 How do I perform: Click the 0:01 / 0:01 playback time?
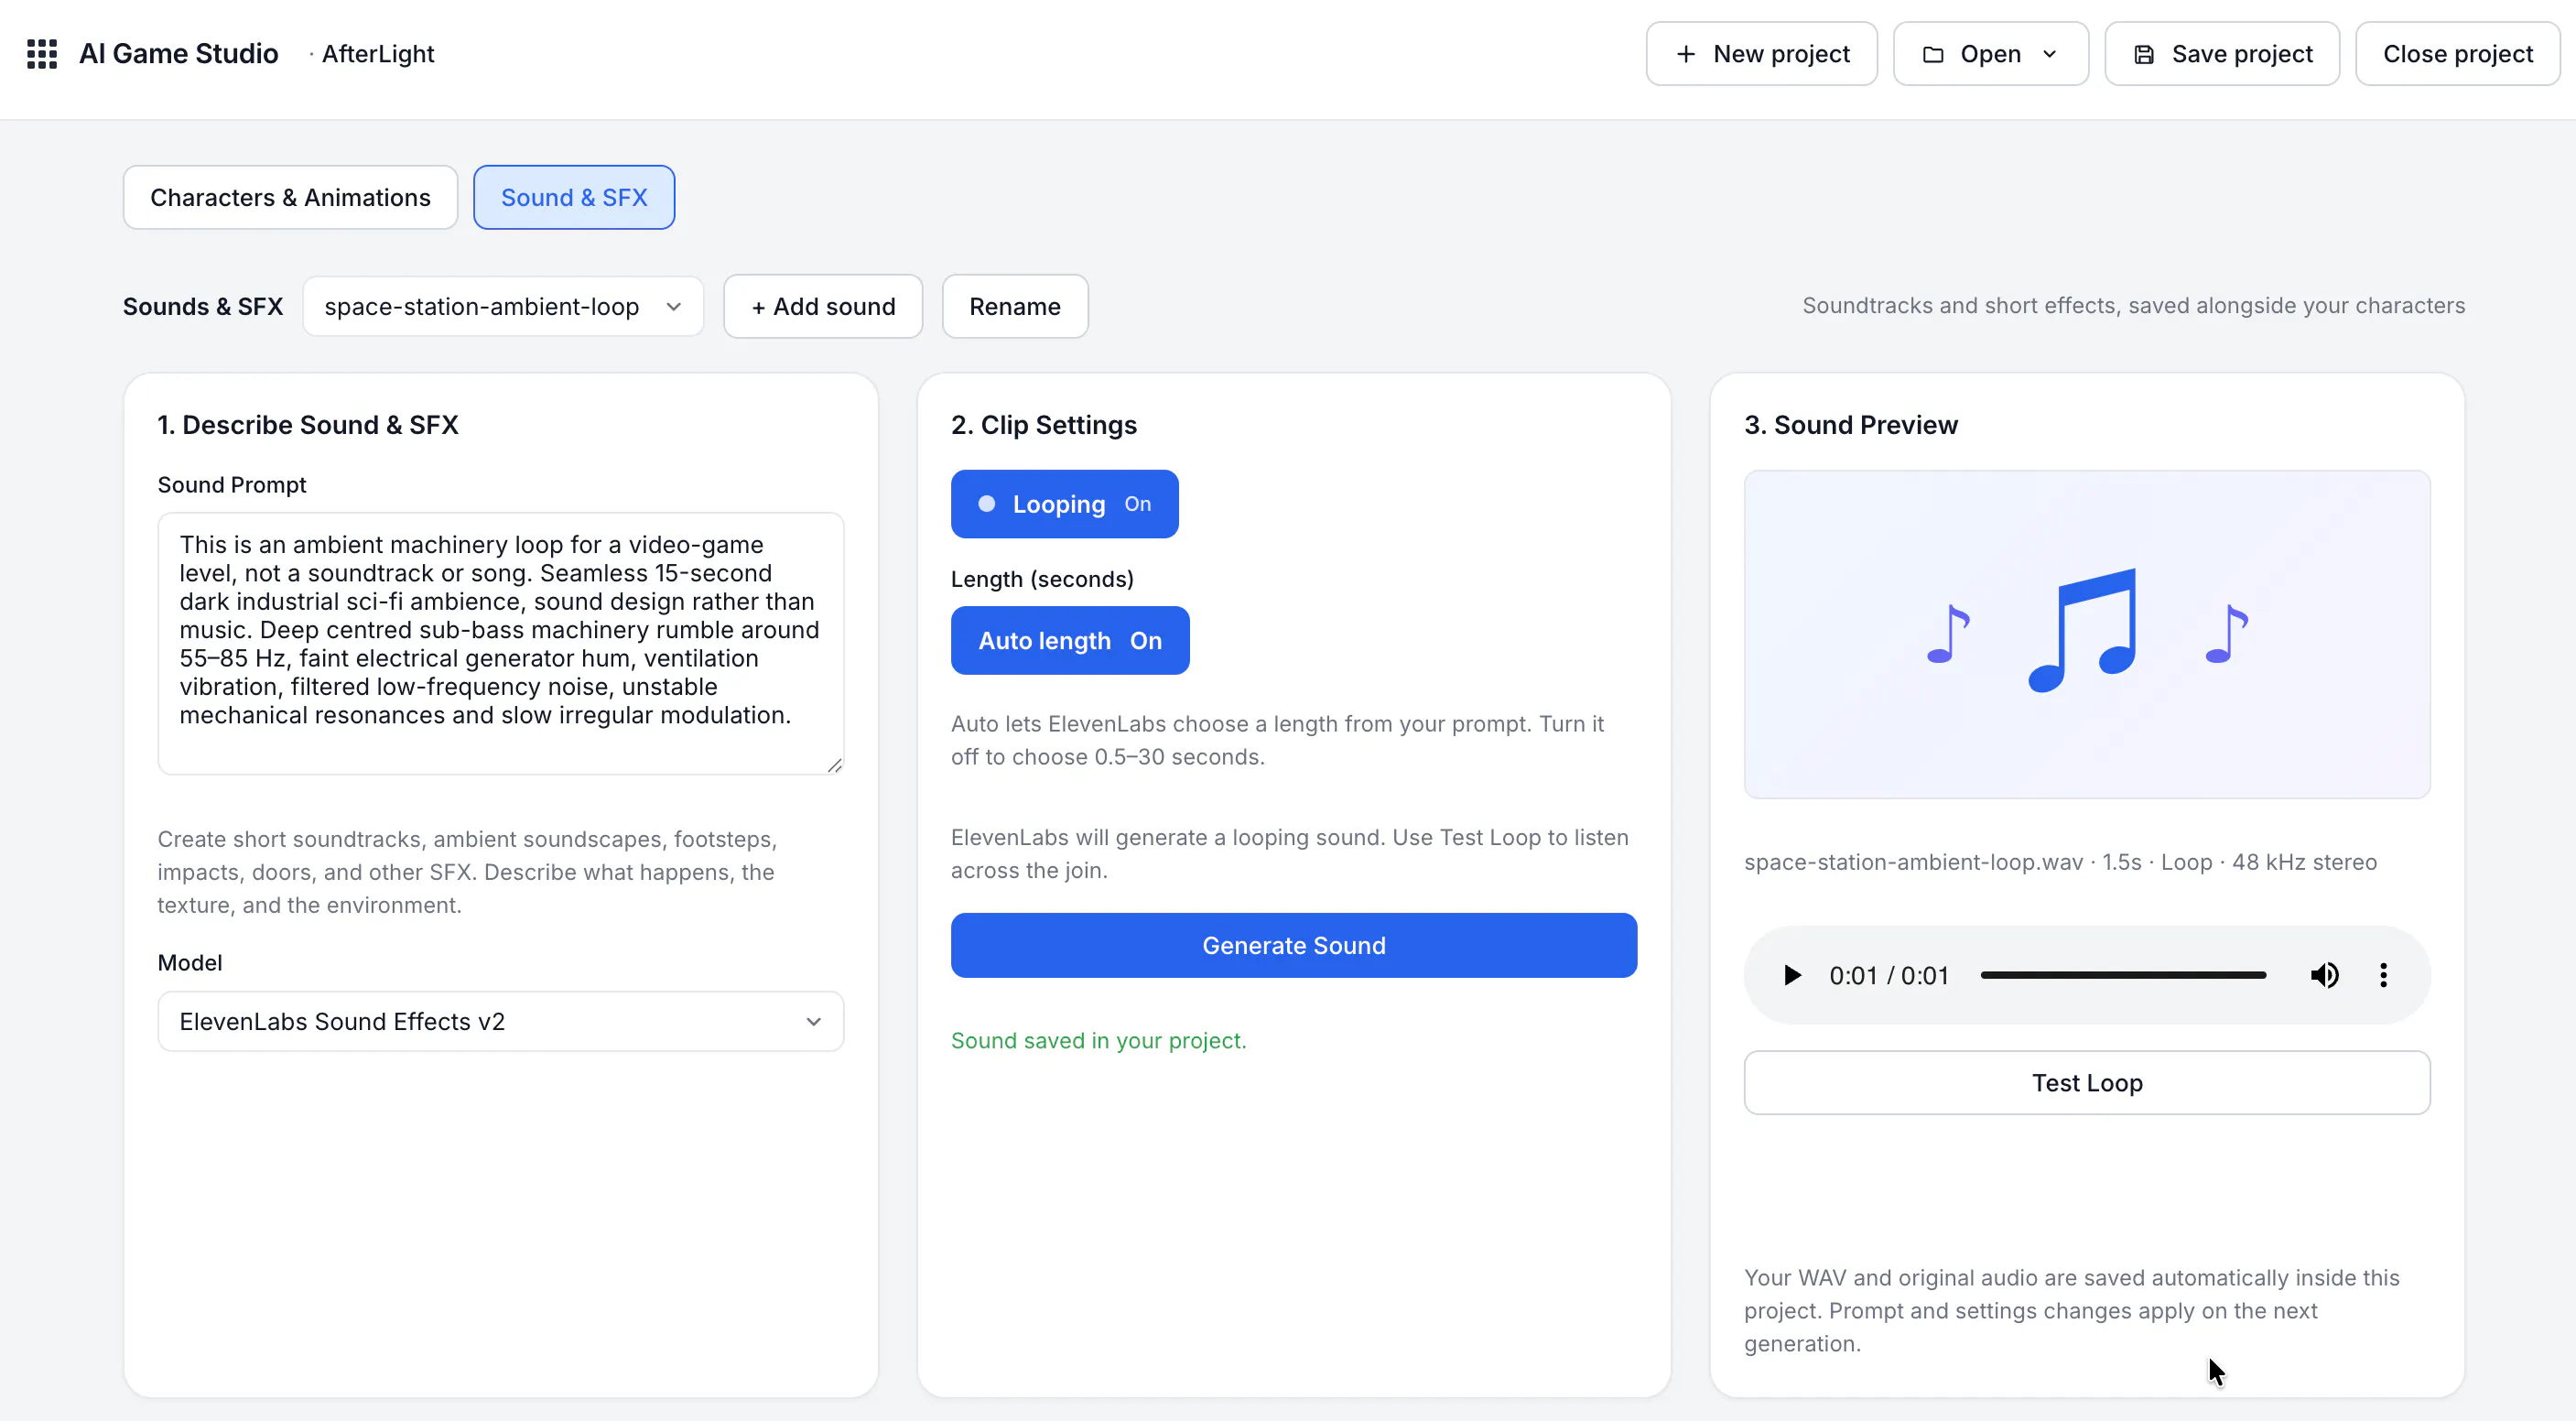click(1889, 975)
